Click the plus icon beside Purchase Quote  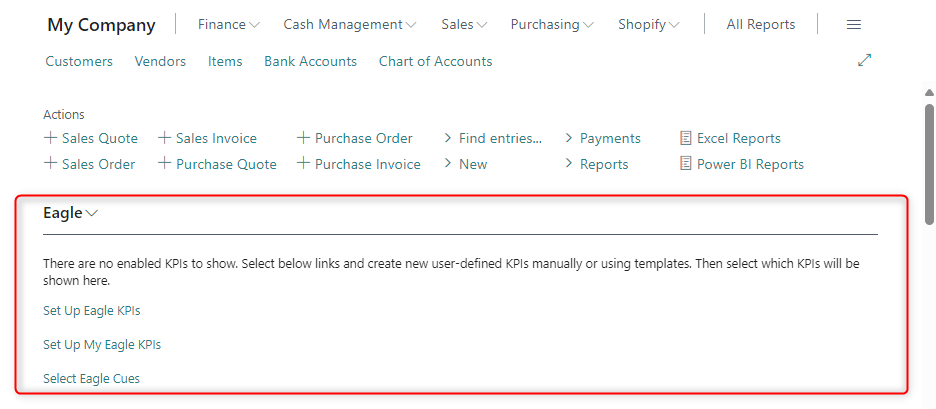[x=165, y=164]
